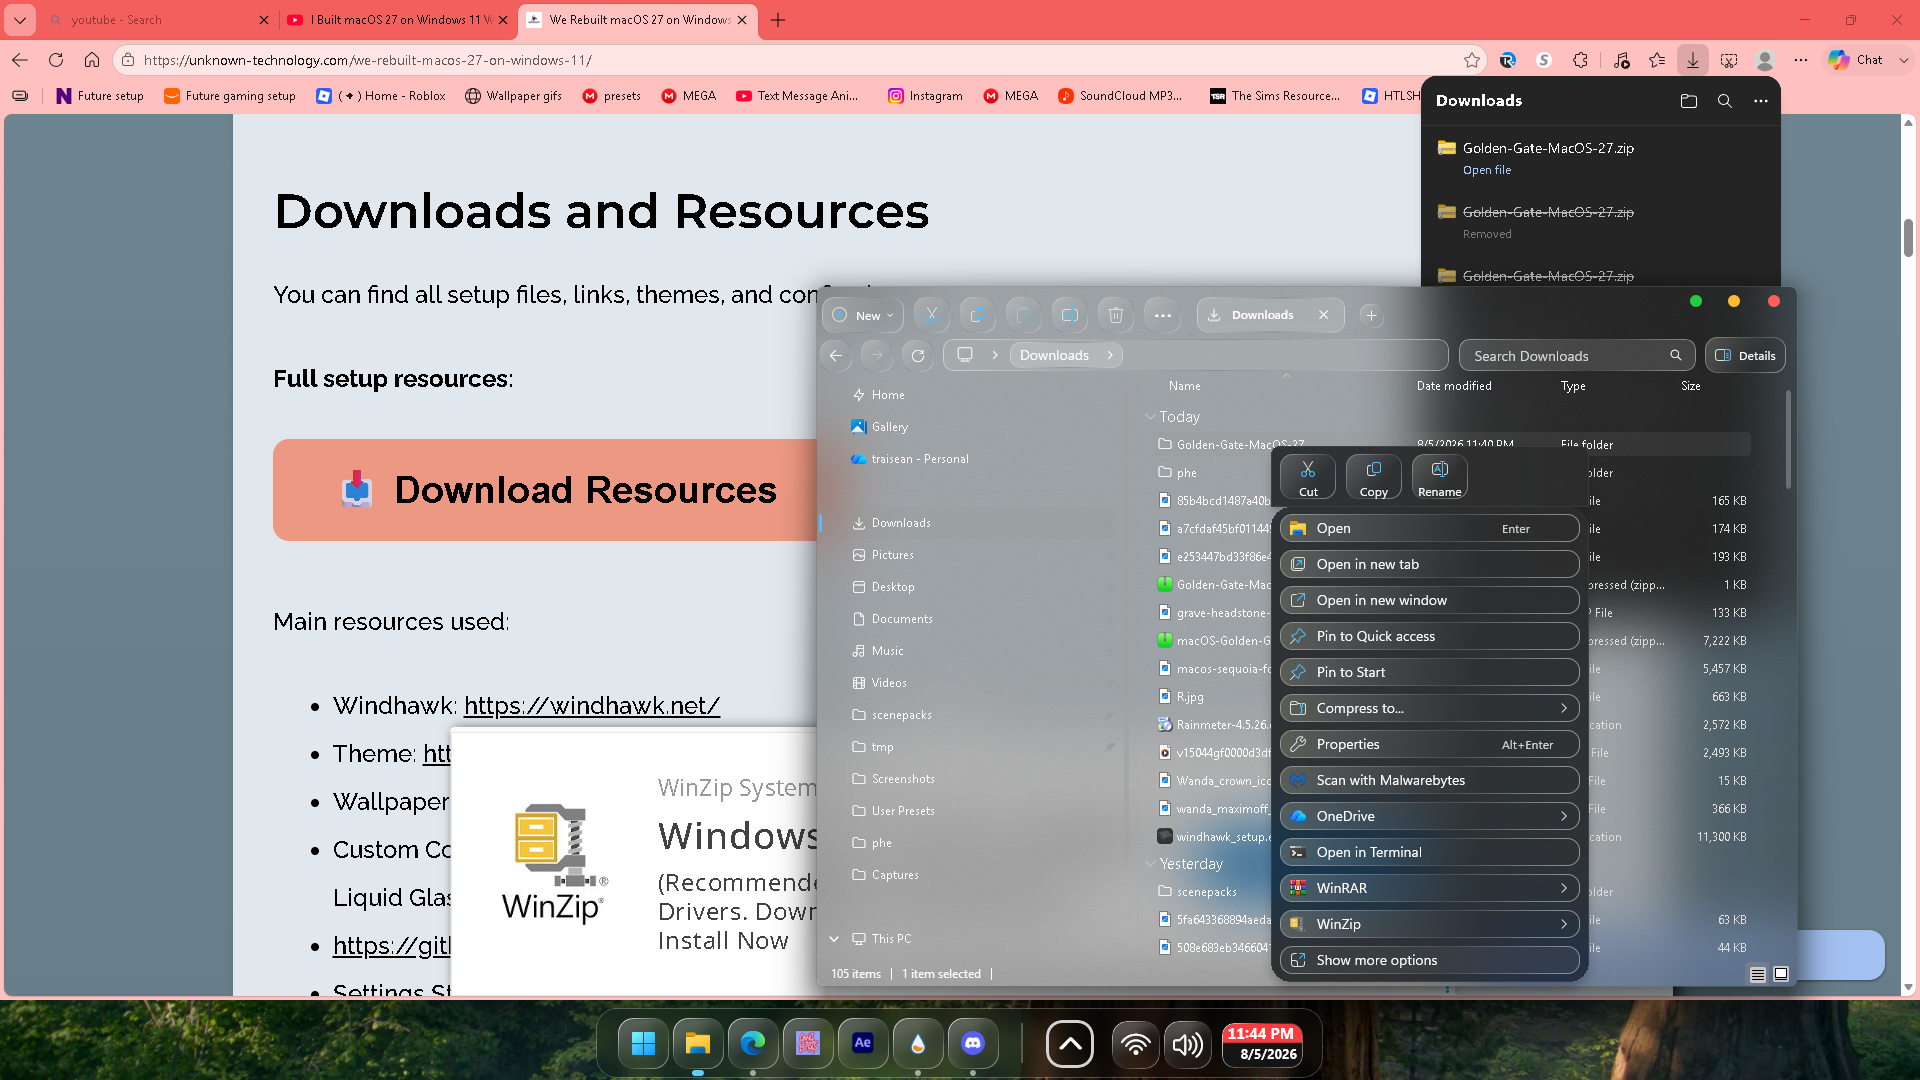Screen dimensions: 1920x1080
Task: Switch to large thumbnails view toggle
Action: (1781, 974)
